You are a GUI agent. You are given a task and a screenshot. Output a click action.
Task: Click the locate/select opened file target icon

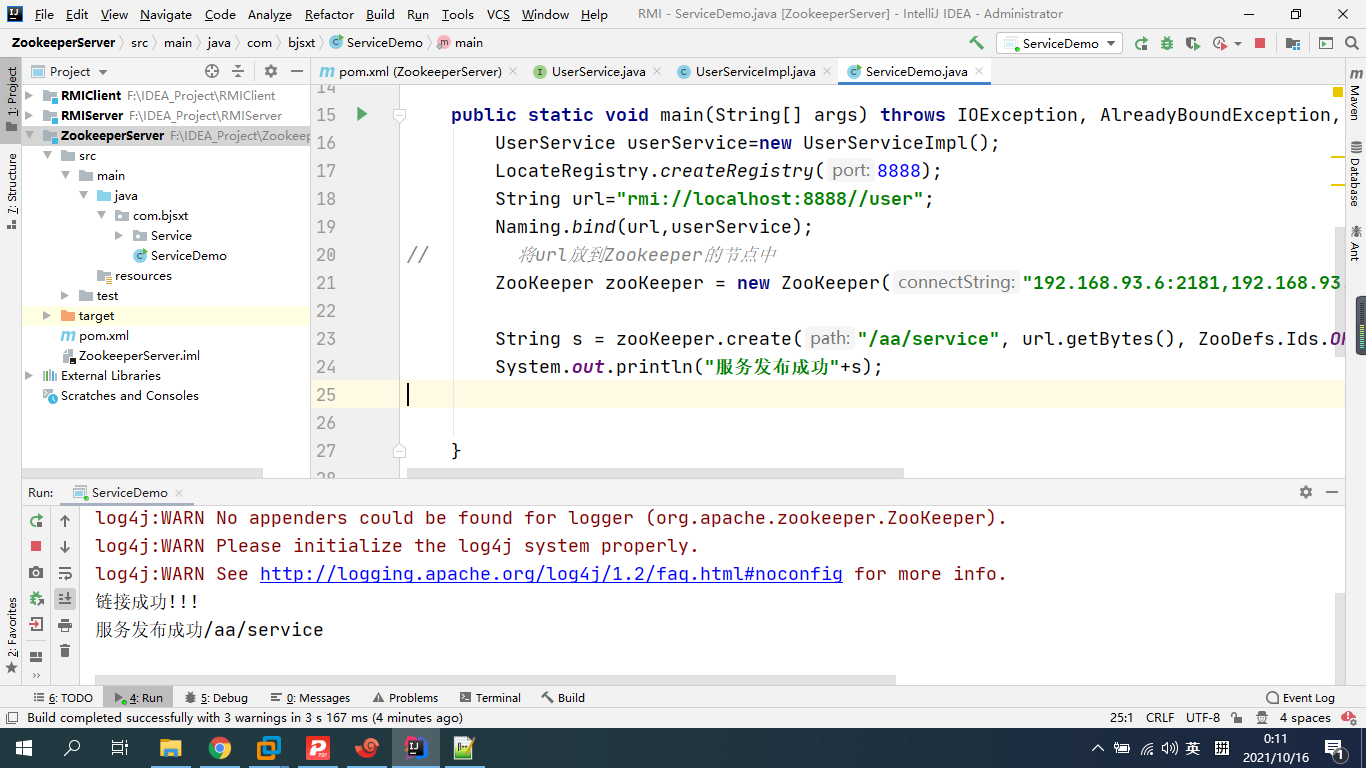[x=212, y=71]
